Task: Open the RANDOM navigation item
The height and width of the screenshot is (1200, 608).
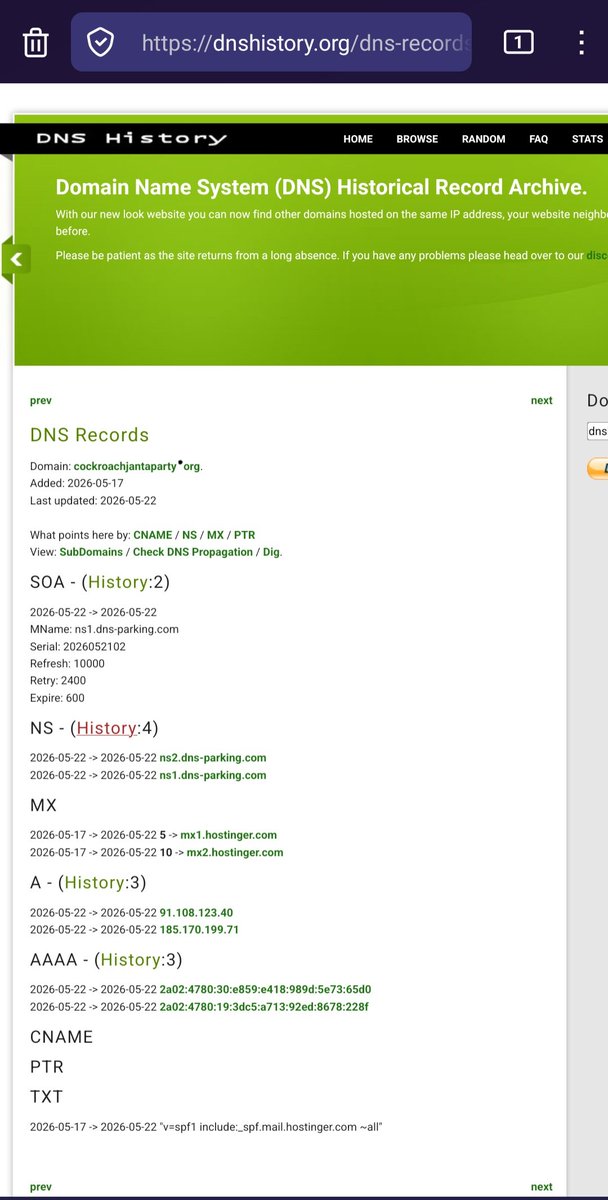Action: click(x=483, y=139)
